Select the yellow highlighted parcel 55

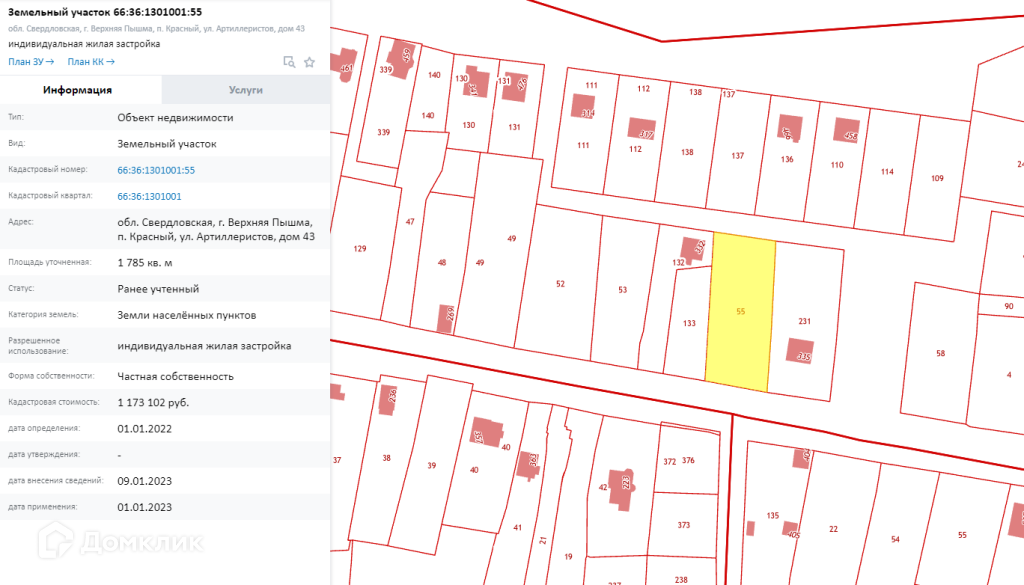pos(741,311)
